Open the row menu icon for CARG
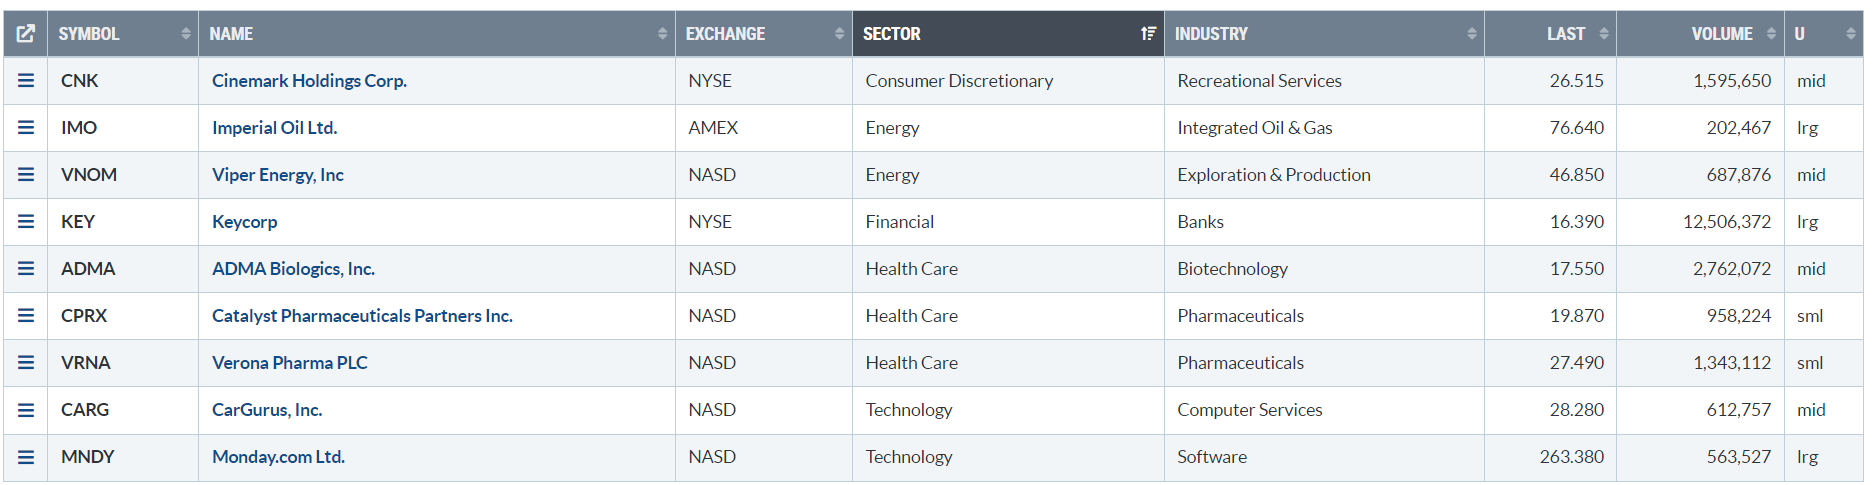Image resolution: width=1874 pixels, height=485 pixels. (26, 410)
